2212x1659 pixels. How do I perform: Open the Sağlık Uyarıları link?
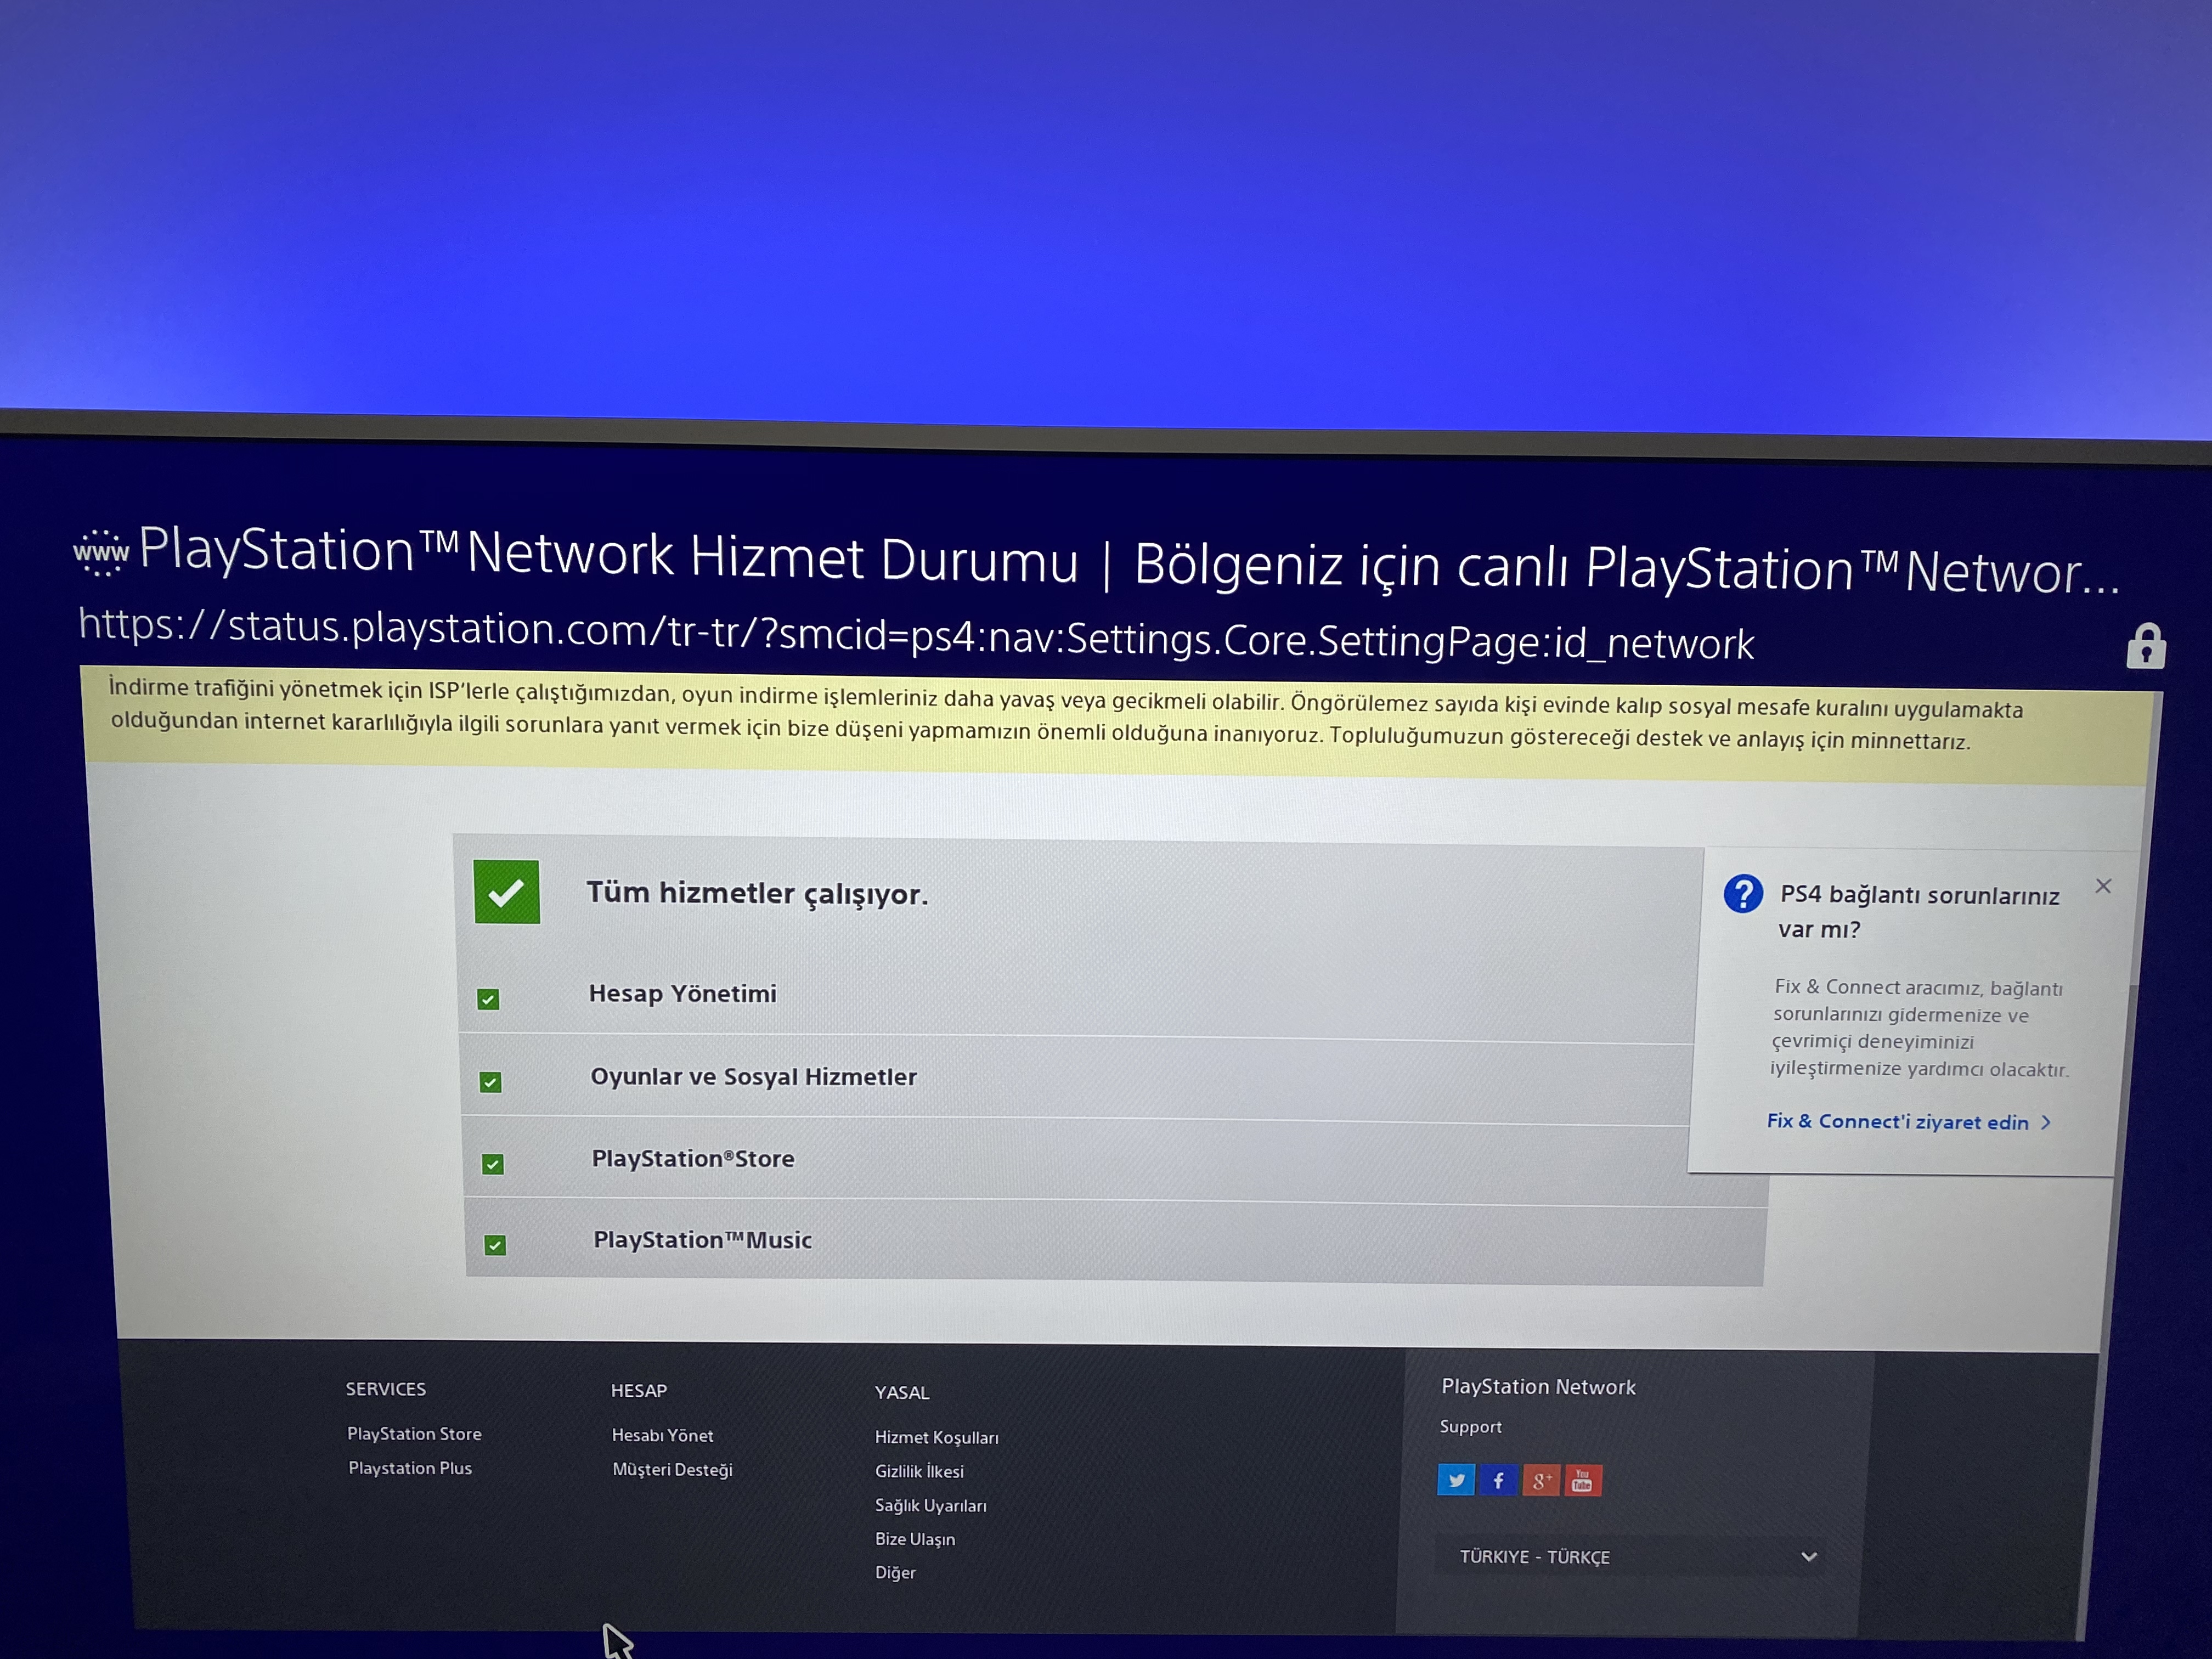(x=930, y=1505)
